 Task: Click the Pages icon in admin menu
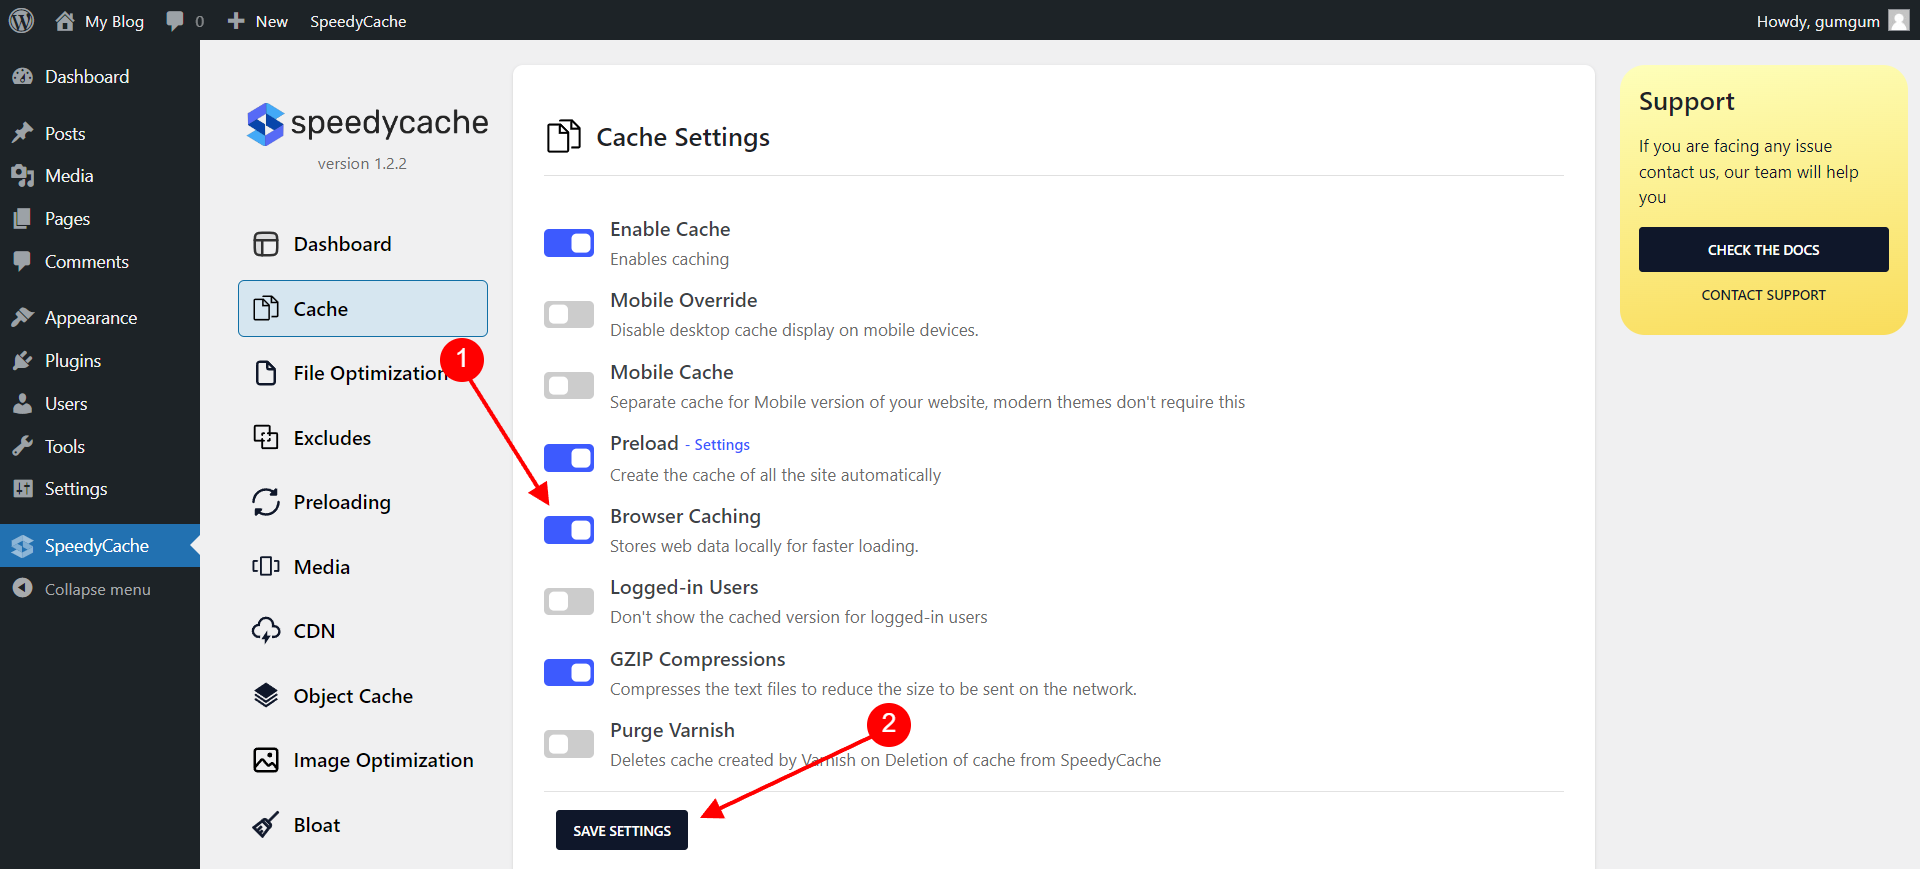pyautogui.click(x=22, y=219)
